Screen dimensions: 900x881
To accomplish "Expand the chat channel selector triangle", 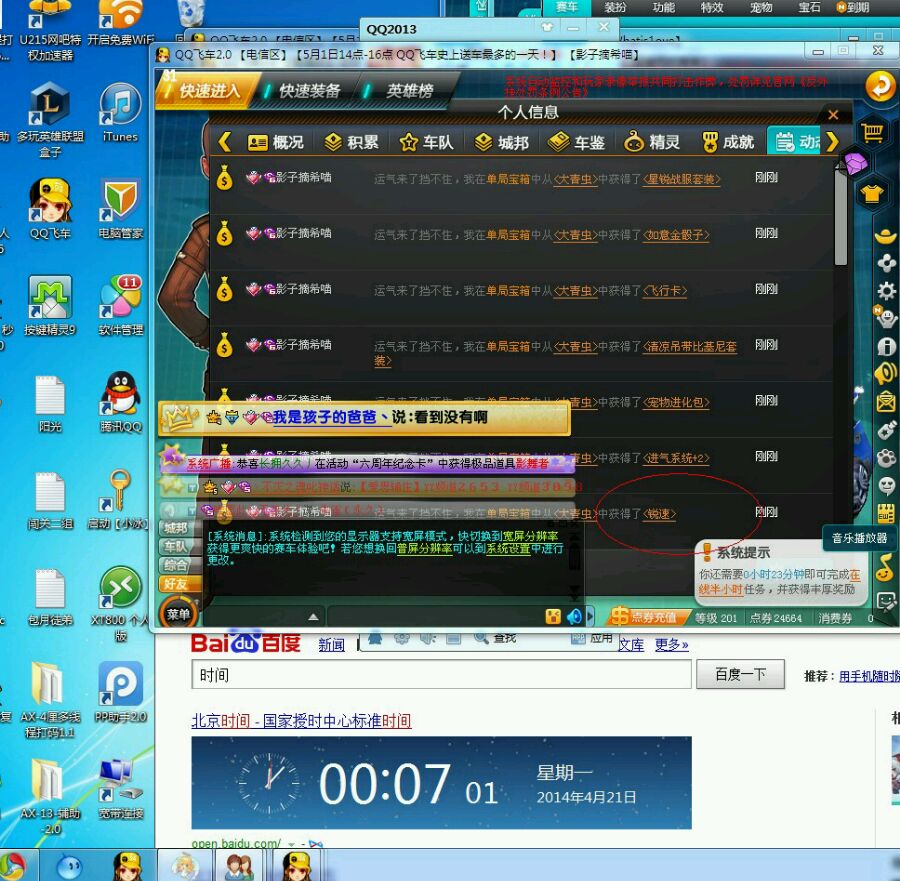I will click(x=313, y=617).
